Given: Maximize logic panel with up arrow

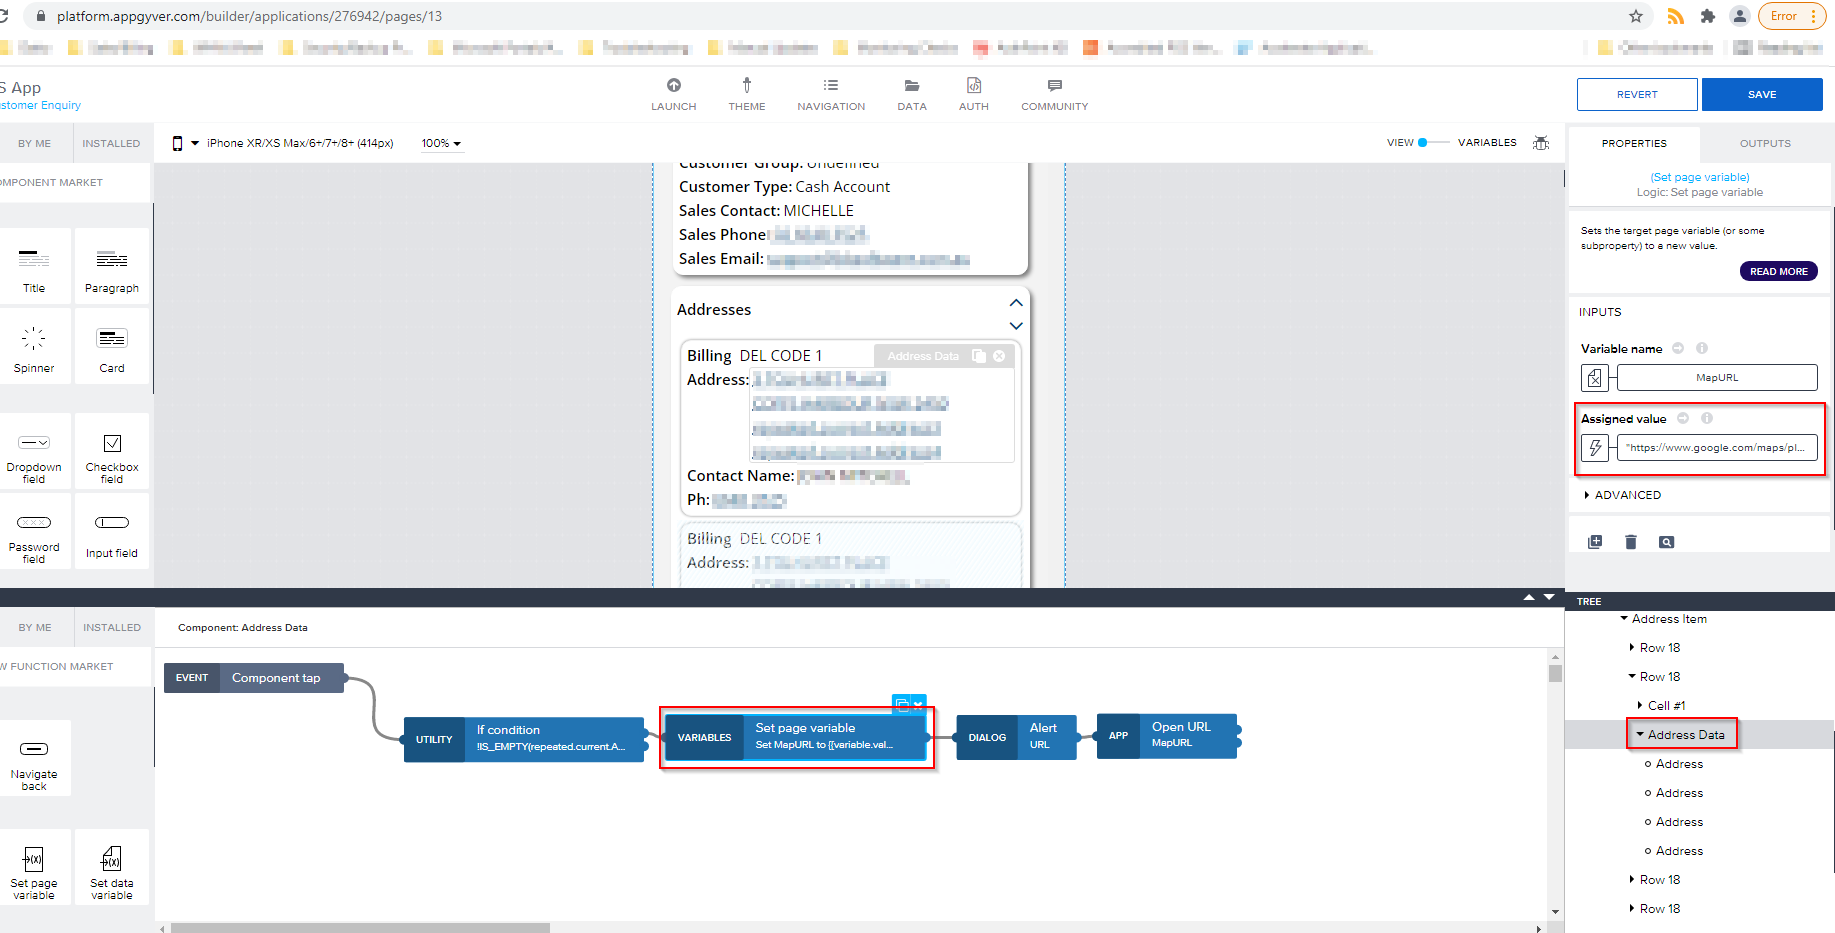Looking at the screenshot, I should pos(1529,597).
